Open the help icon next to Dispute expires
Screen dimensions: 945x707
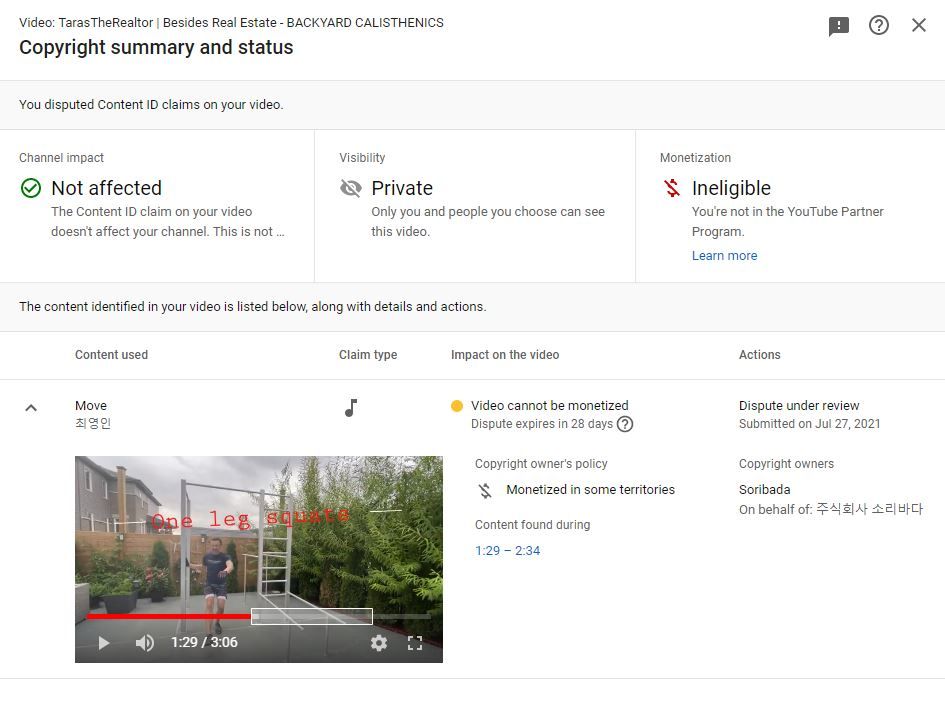tap(626, 424)
